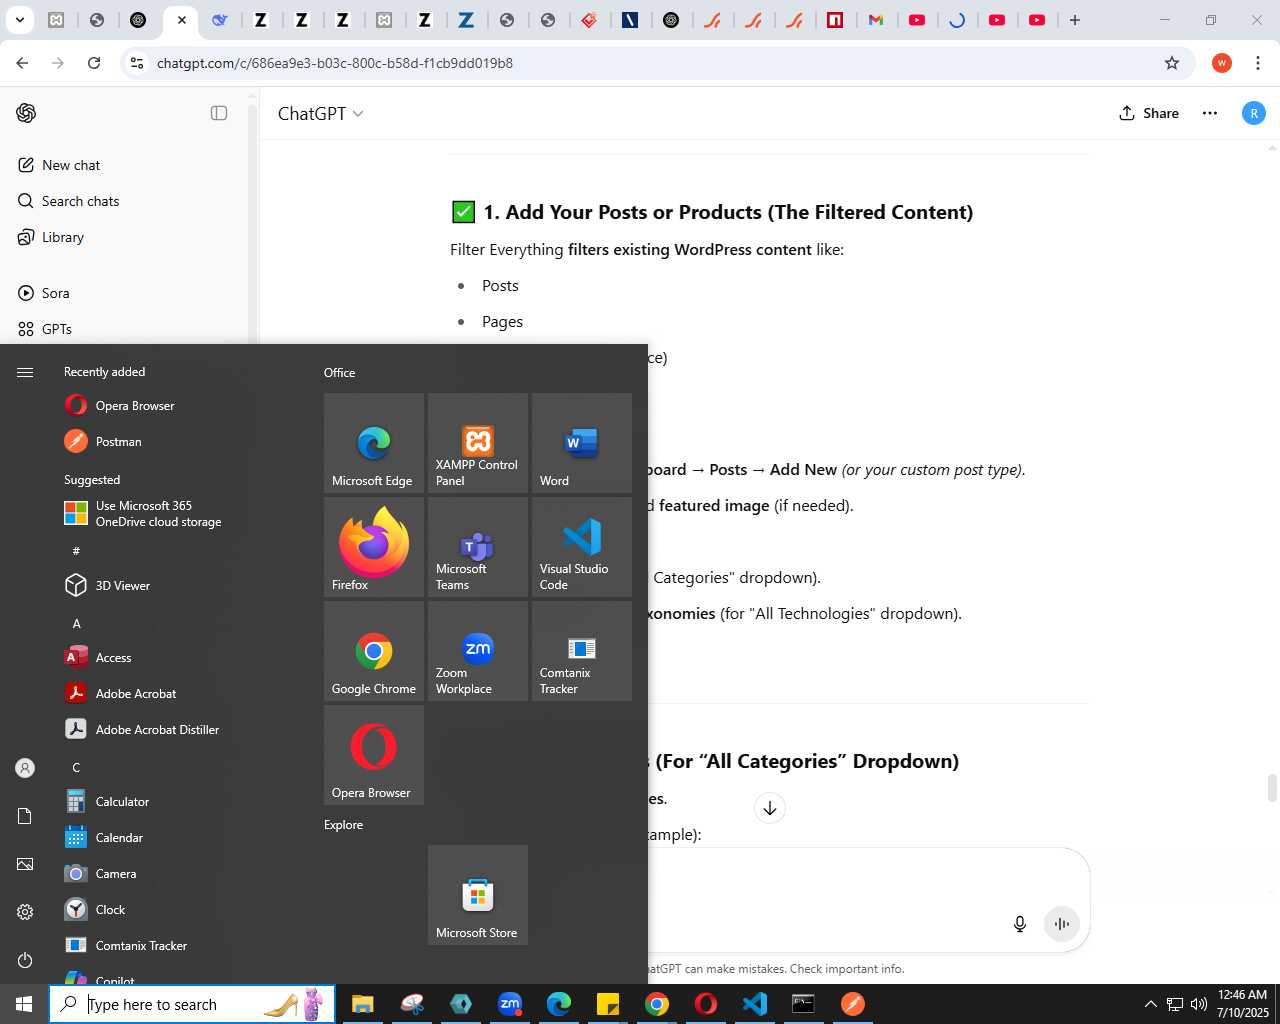Toggle the ChatGPT sidebar panel

(219, 113)
